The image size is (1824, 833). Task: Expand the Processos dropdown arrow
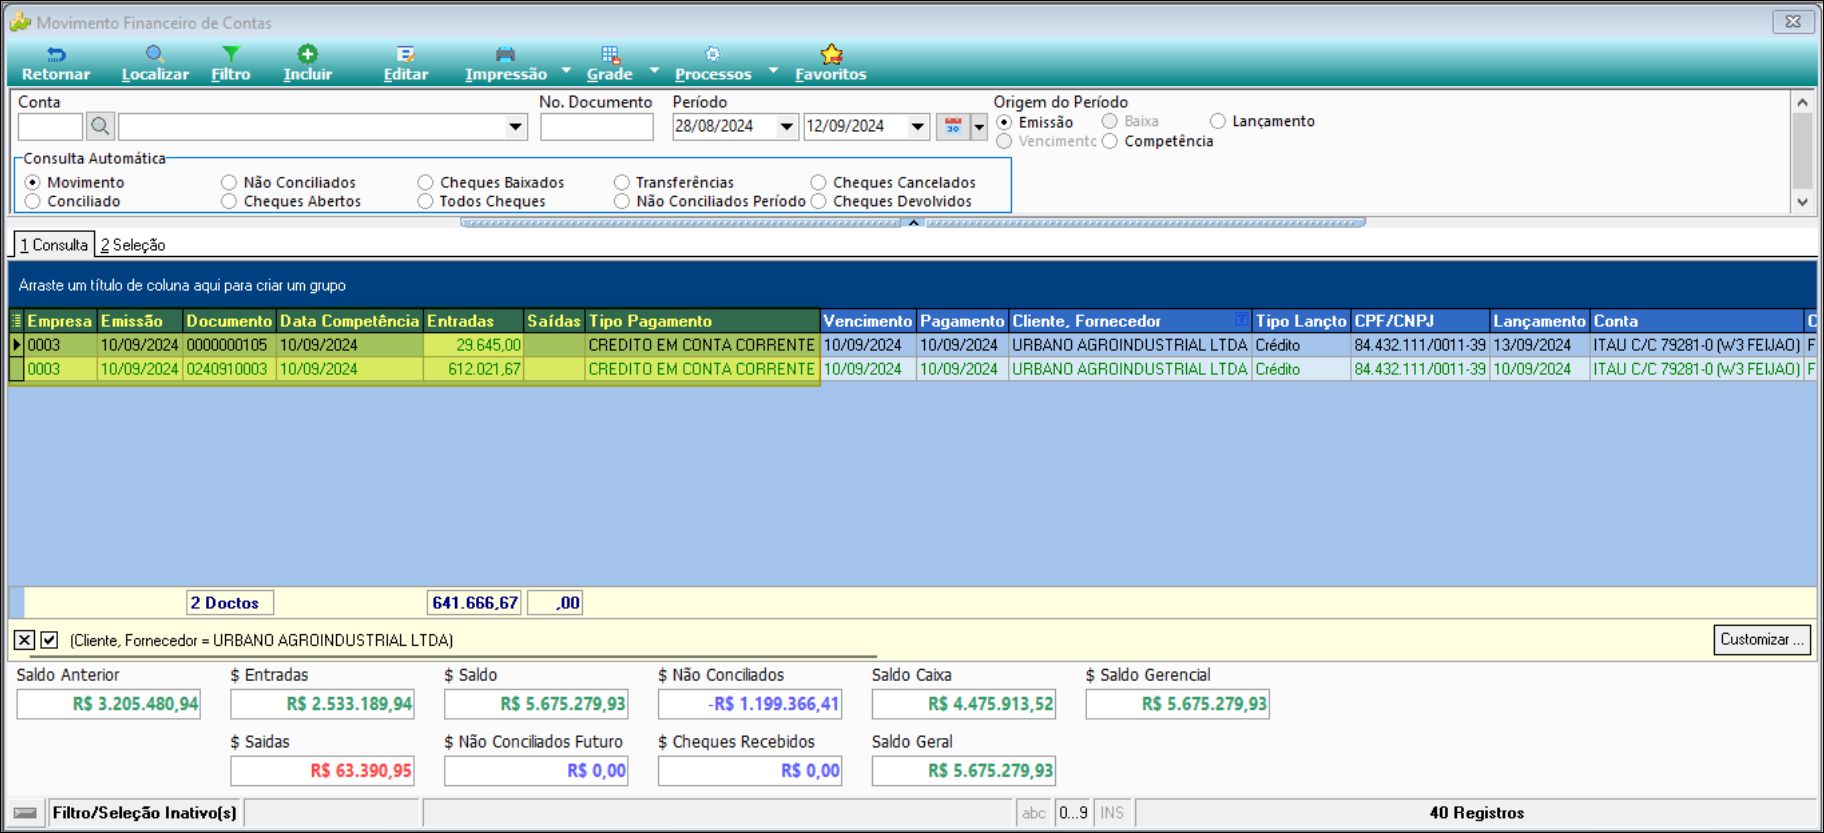772,70
